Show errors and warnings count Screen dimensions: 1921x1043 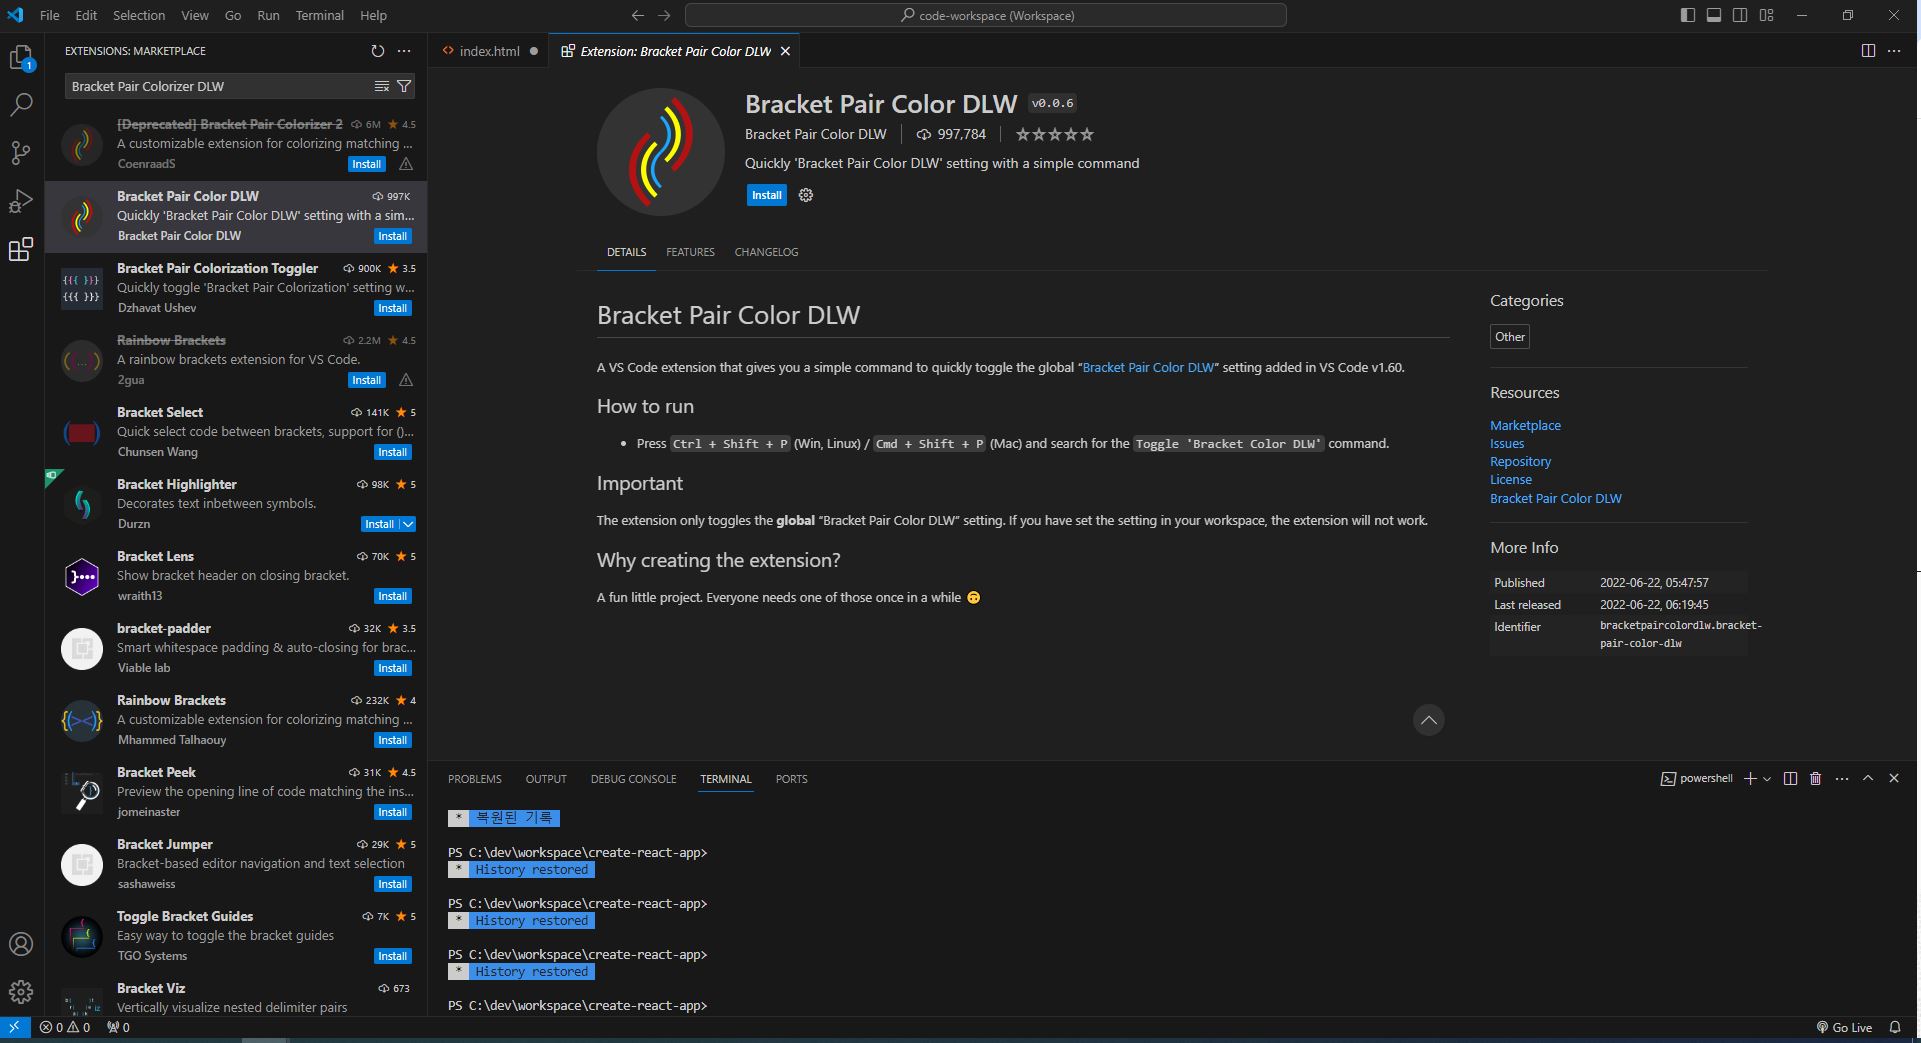65,1027
